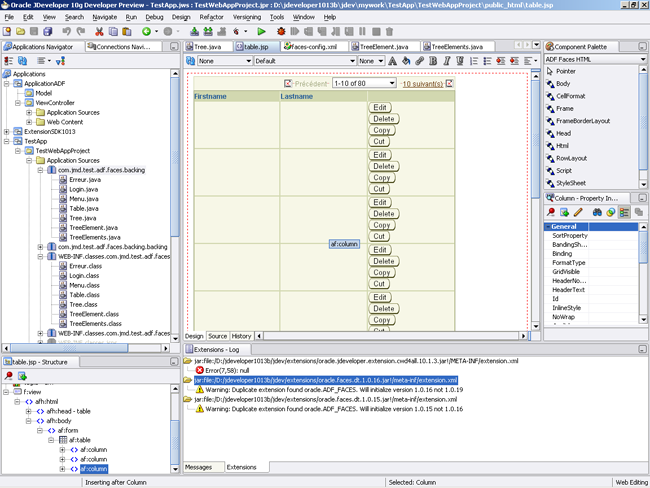
Task: Click the first Edit button in table
Action: pyautogui.click(x=381, y=107)
